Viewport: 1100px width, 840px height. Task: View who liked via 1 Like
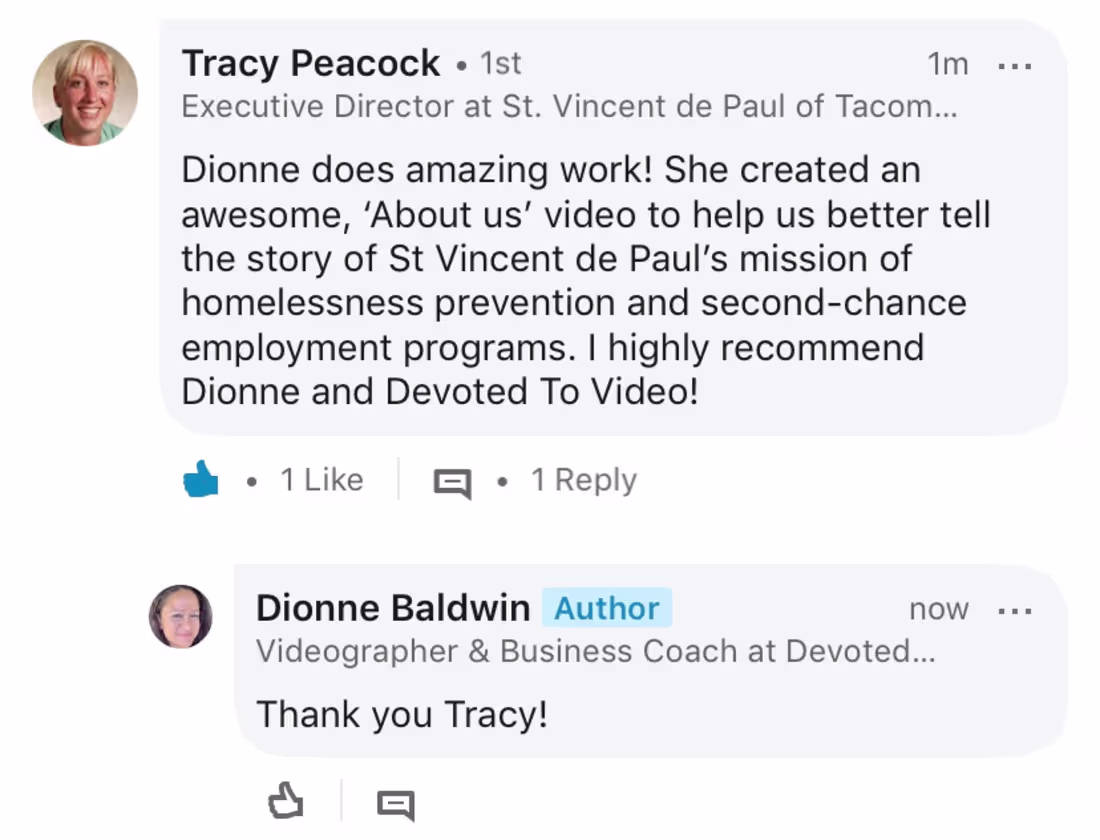[321, 481]
